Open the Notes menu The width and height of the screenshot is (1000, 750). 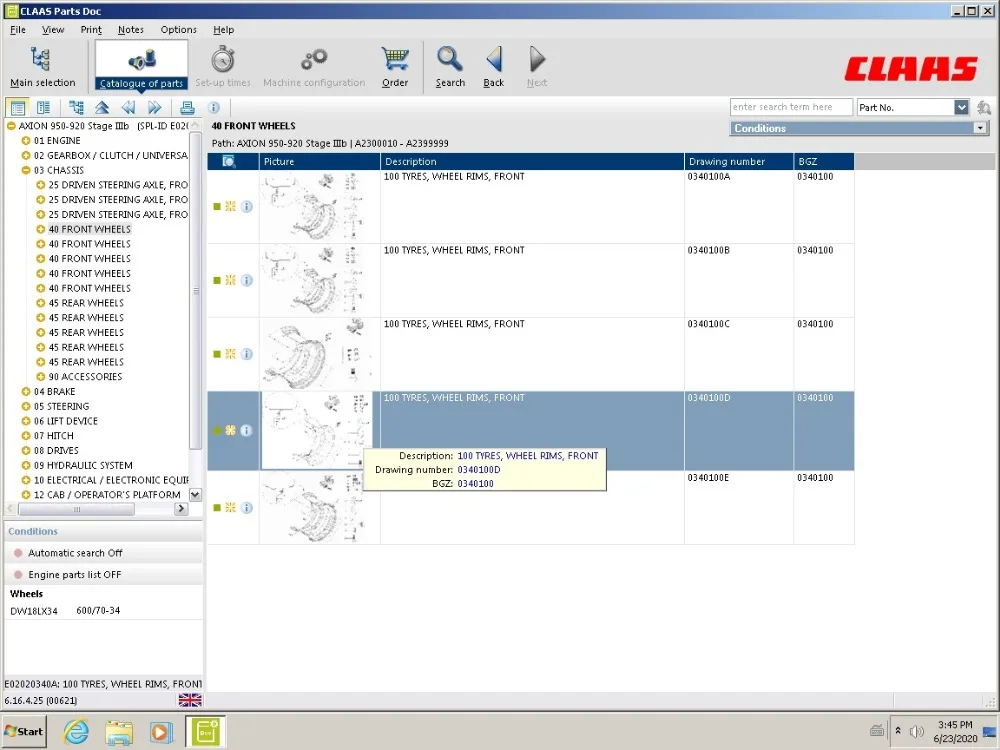[131, 30]
